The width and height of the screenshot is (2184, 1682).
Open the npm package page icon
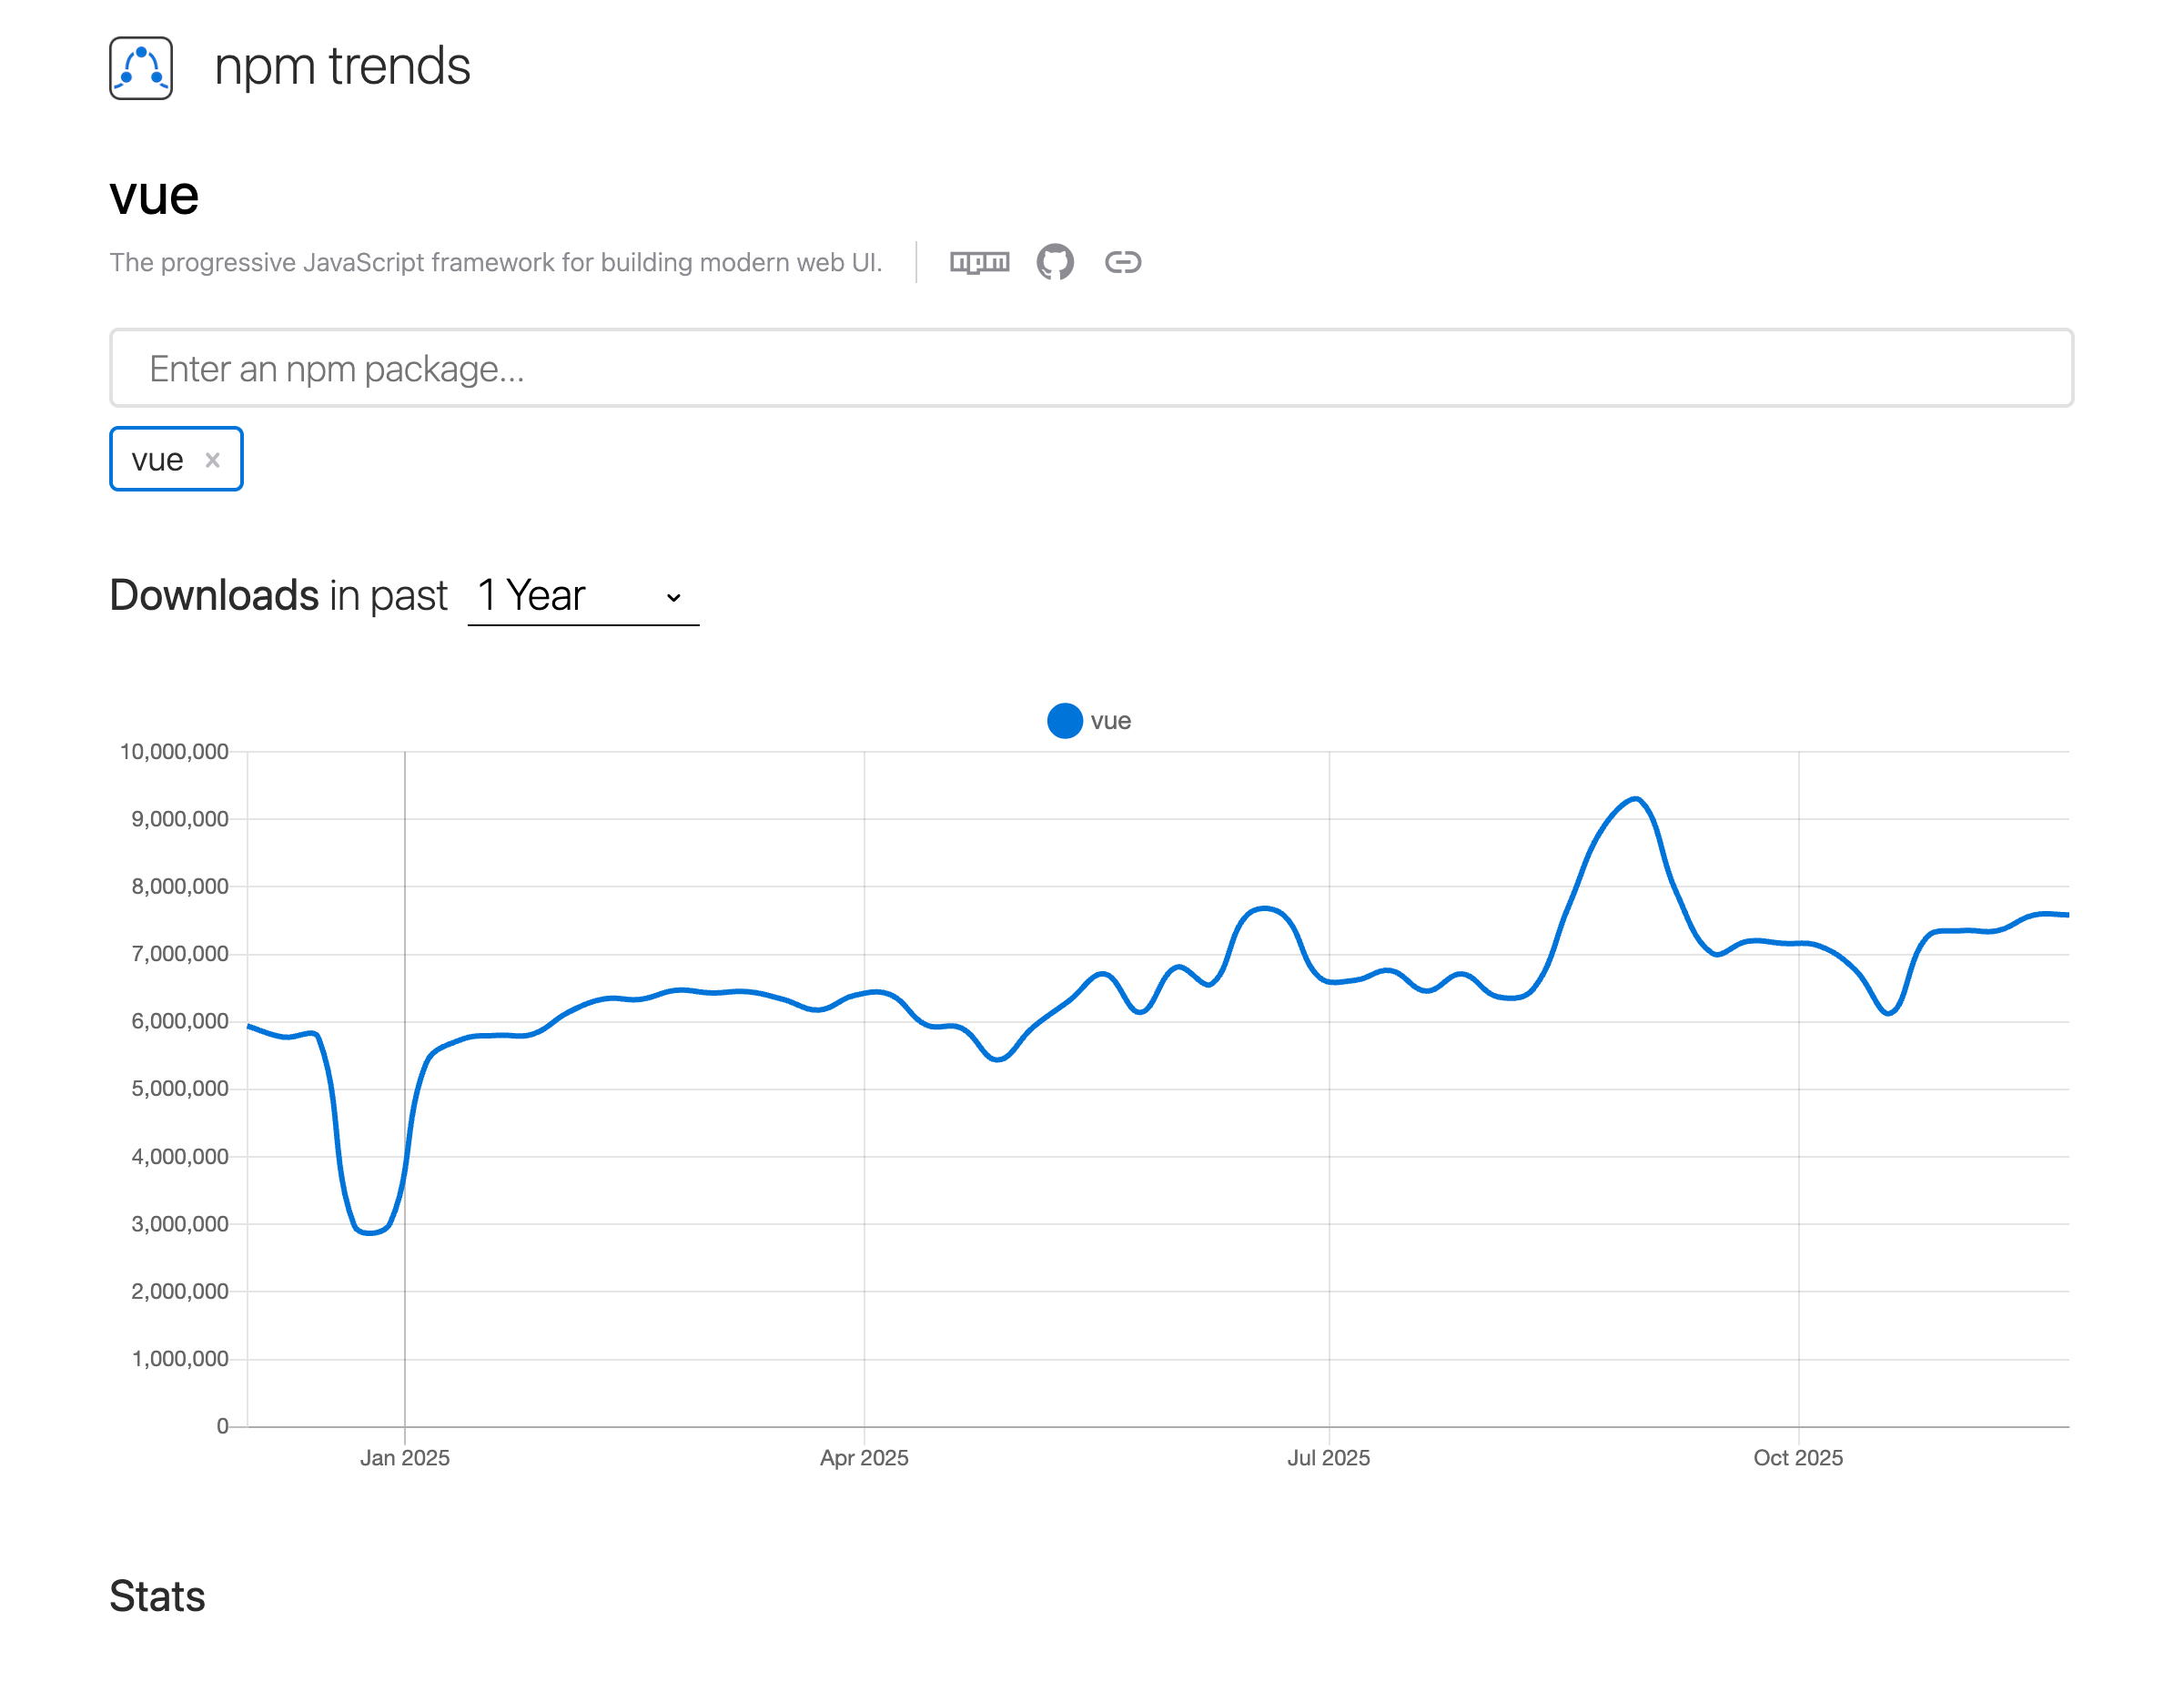(x=979, y=262)
